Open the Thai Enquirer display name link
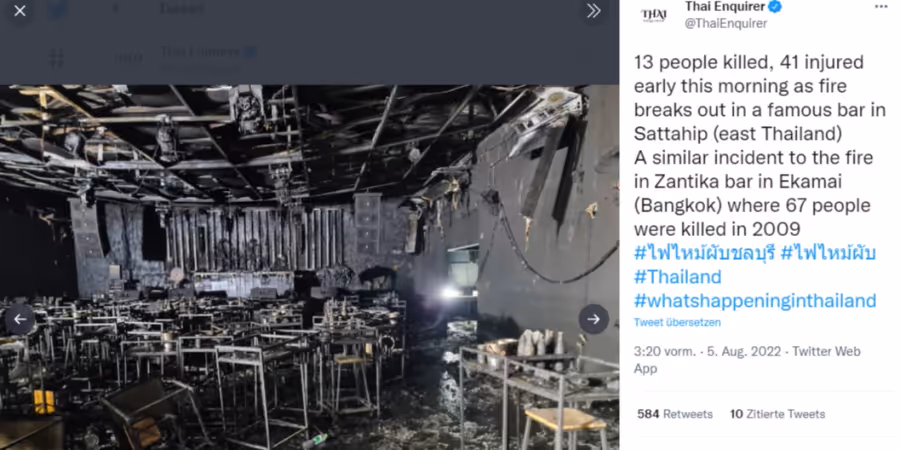The height and width of the screenshot is (450, 900). 726,7
